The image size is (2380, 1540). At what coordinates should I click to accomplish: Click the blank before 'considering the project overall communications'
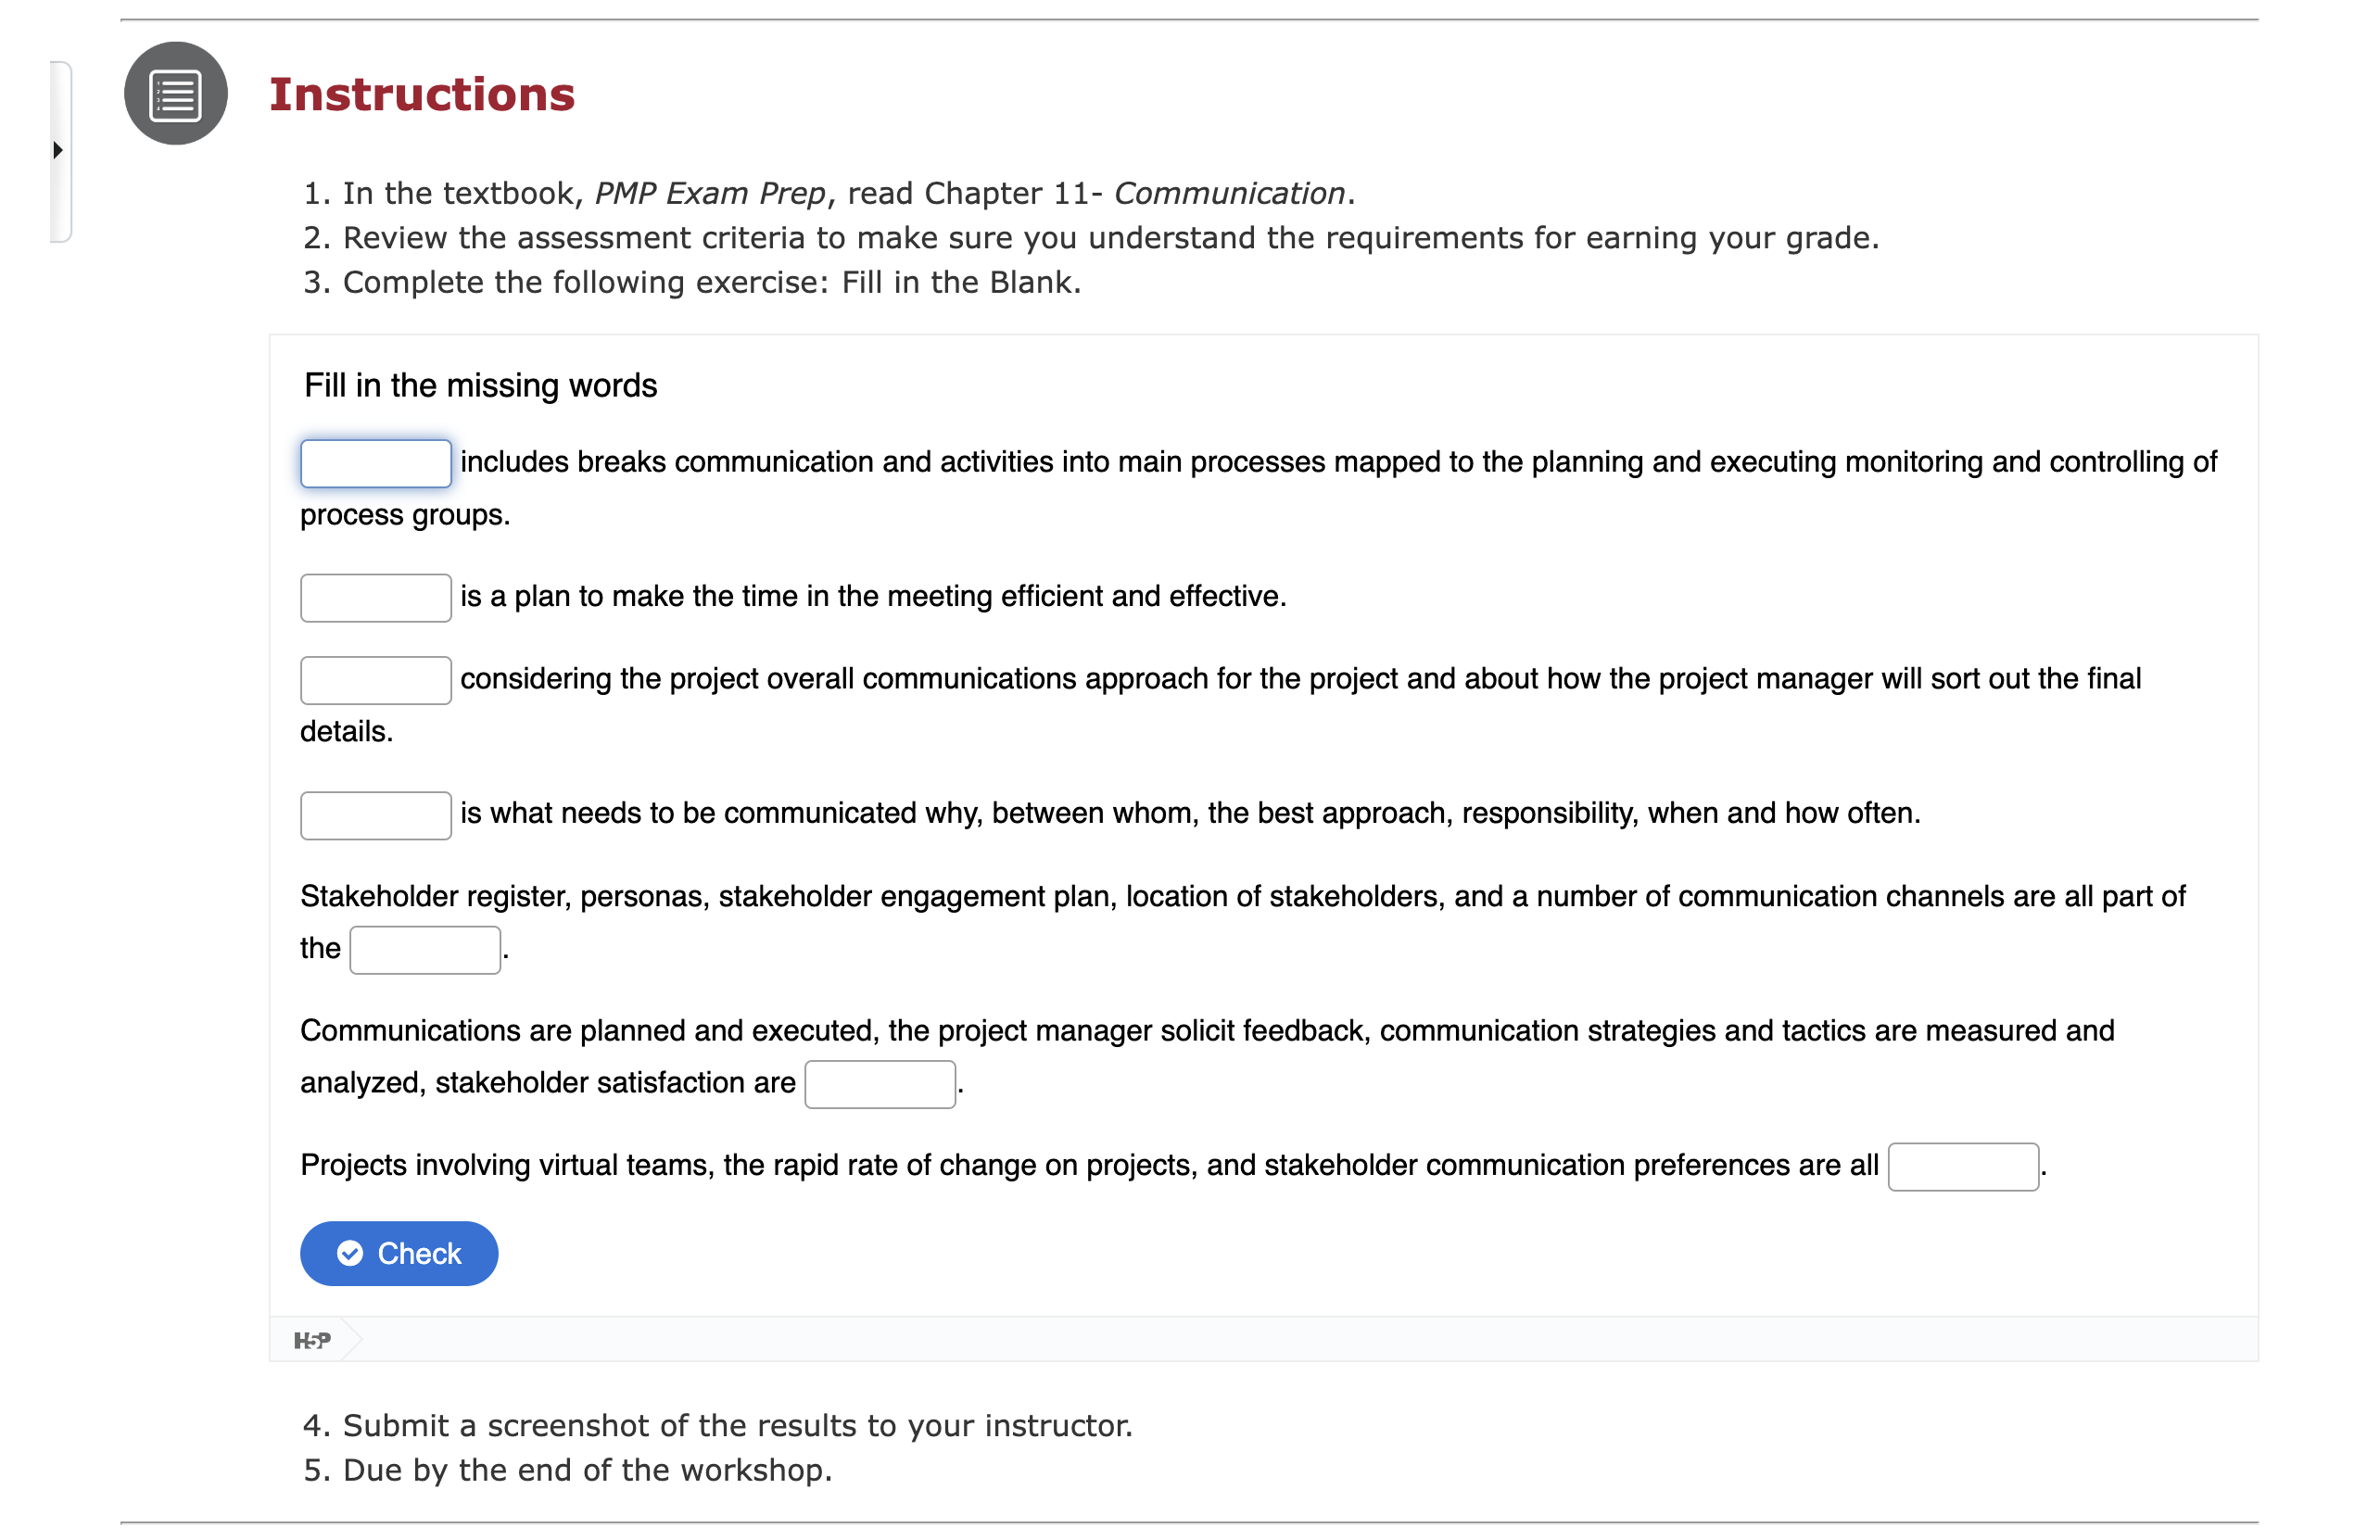(x=375, y=680)
